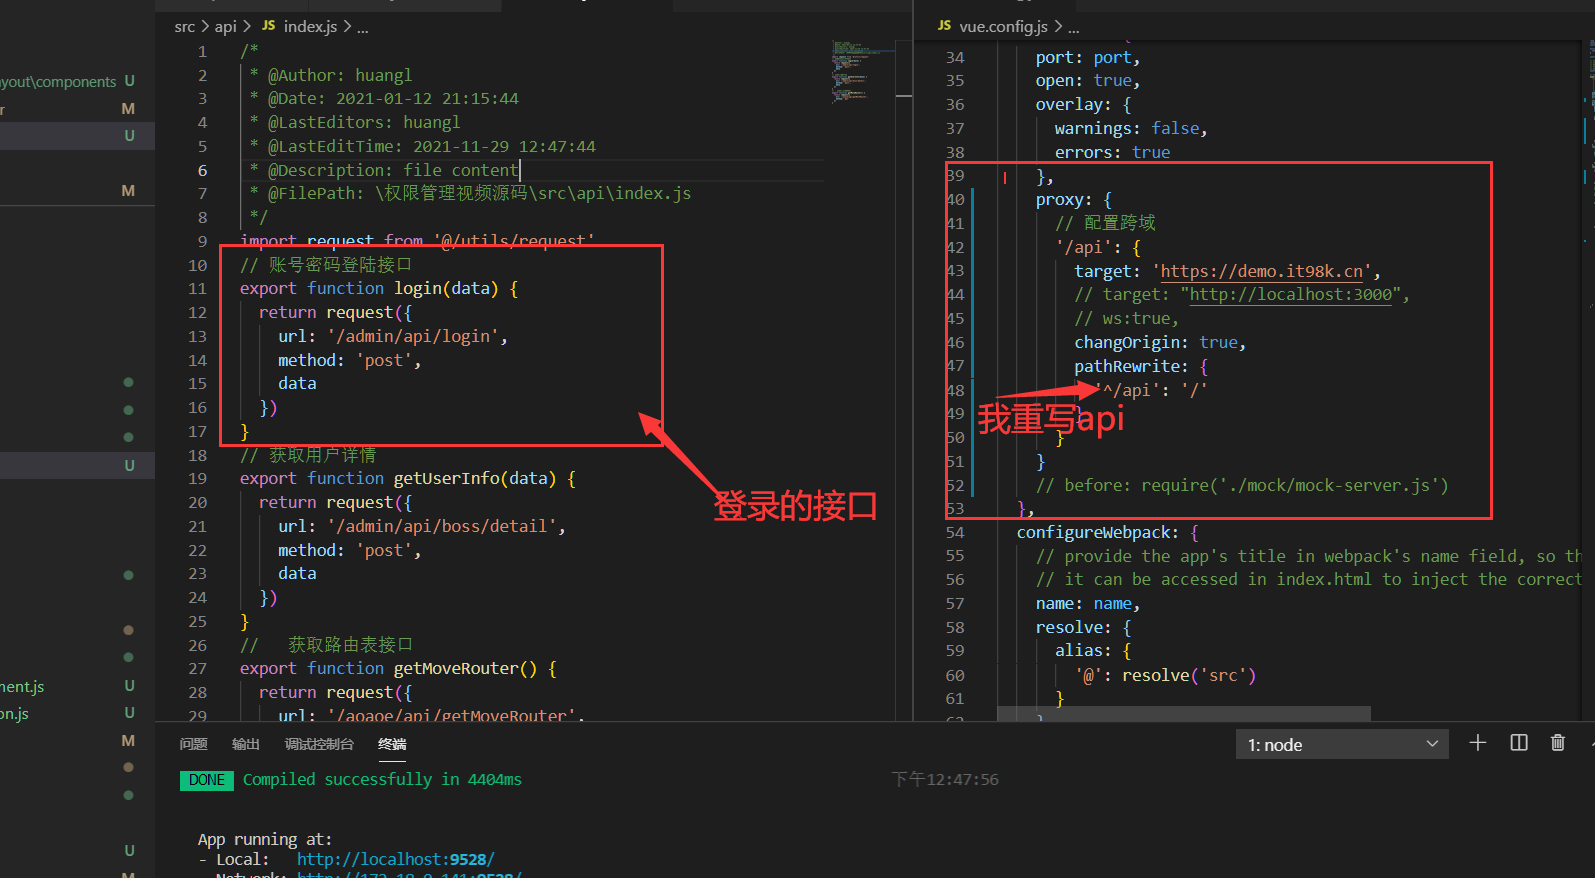Split the terminal panel
This screenshot has width=1595, height=878.
click(x=1518, y=743)
